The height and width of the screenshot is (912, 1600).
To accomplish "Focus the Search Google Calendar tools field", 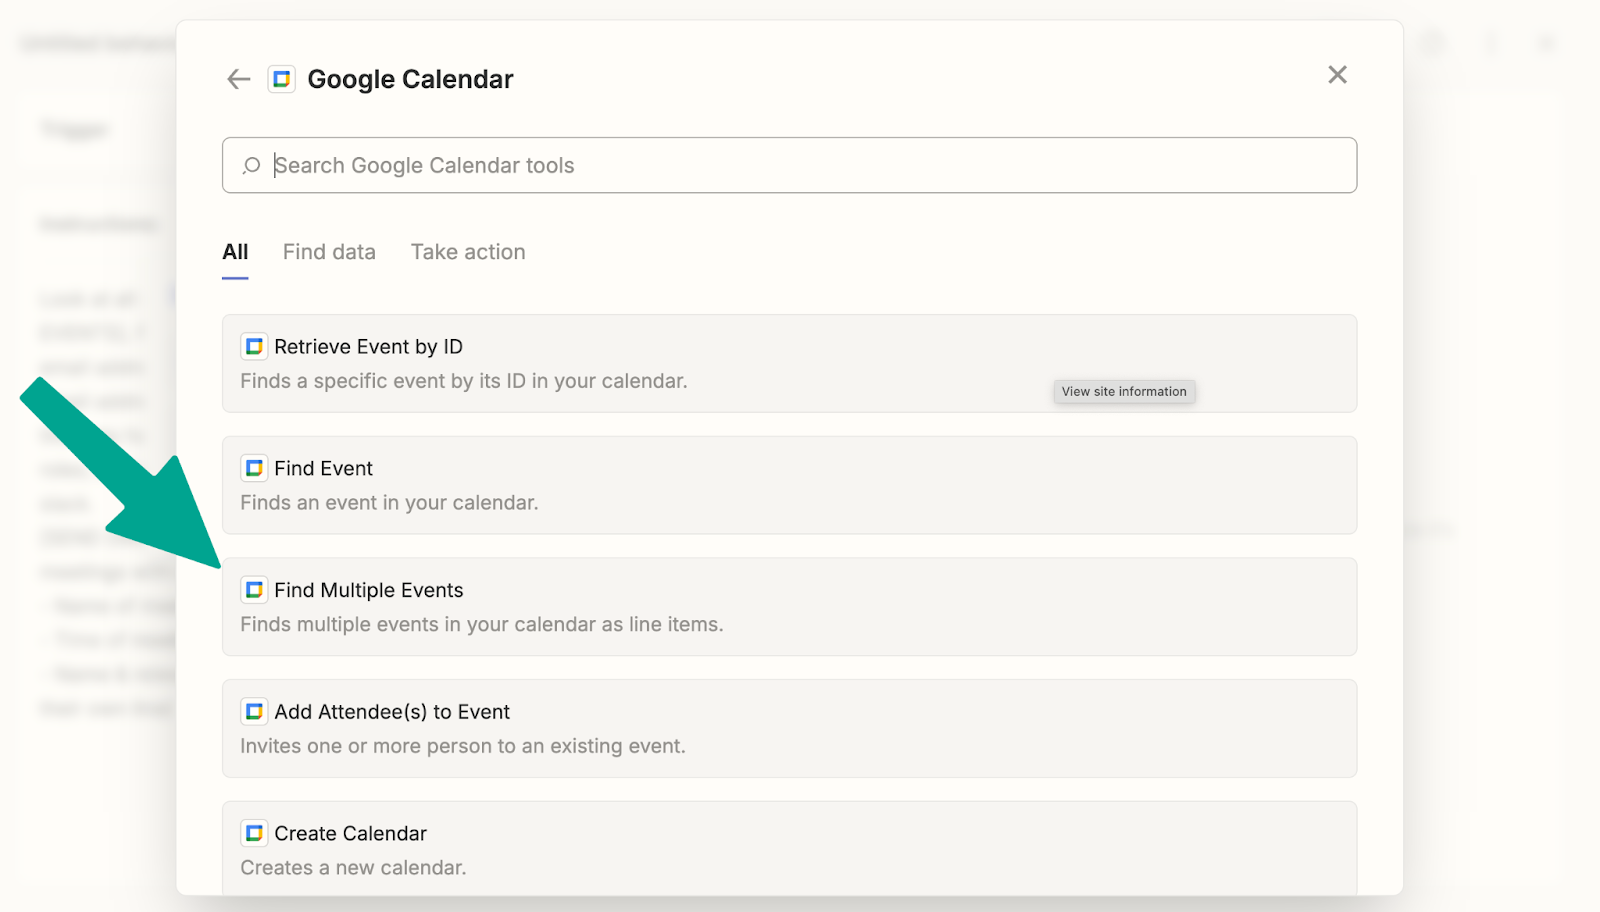I will (789, 165).
